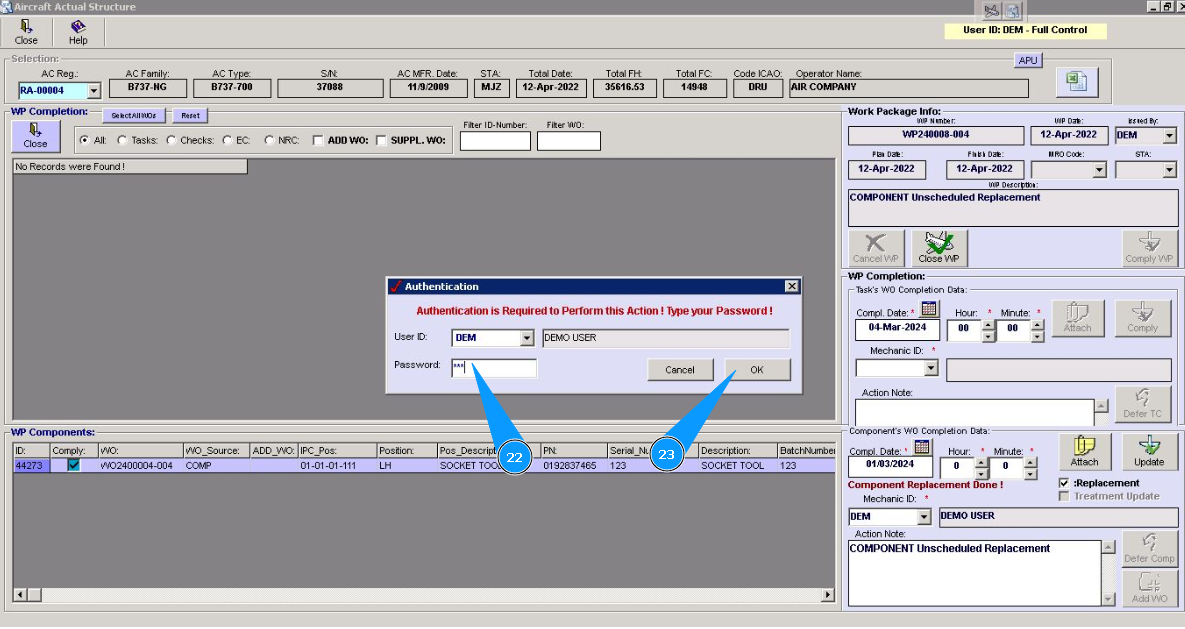The width and height of the screenshot is (1185, 629).
Task: Click the component Attach icon button
Action: pos(1084,452)
